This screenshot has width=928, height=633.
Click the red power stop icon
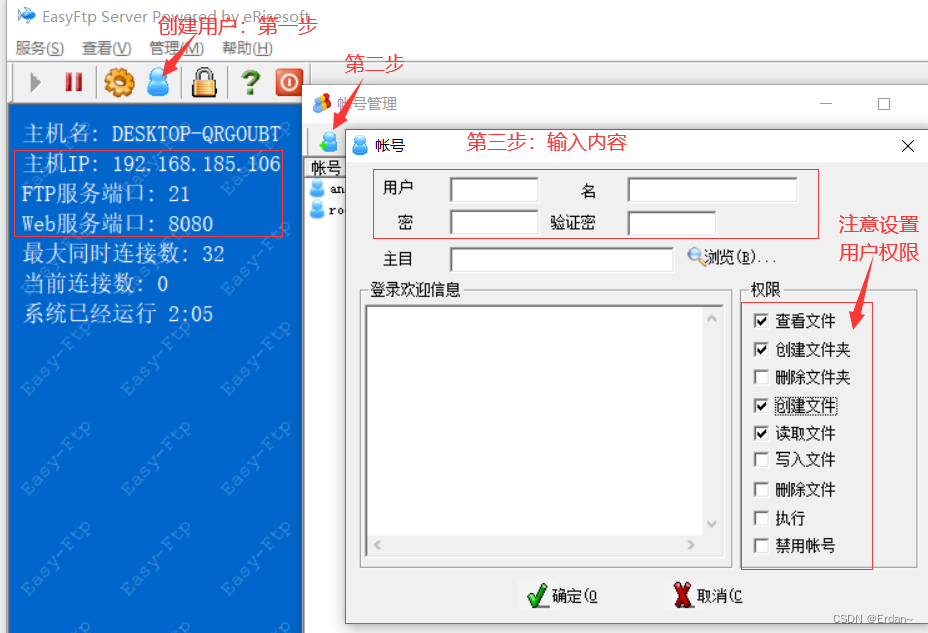point(288,82)
